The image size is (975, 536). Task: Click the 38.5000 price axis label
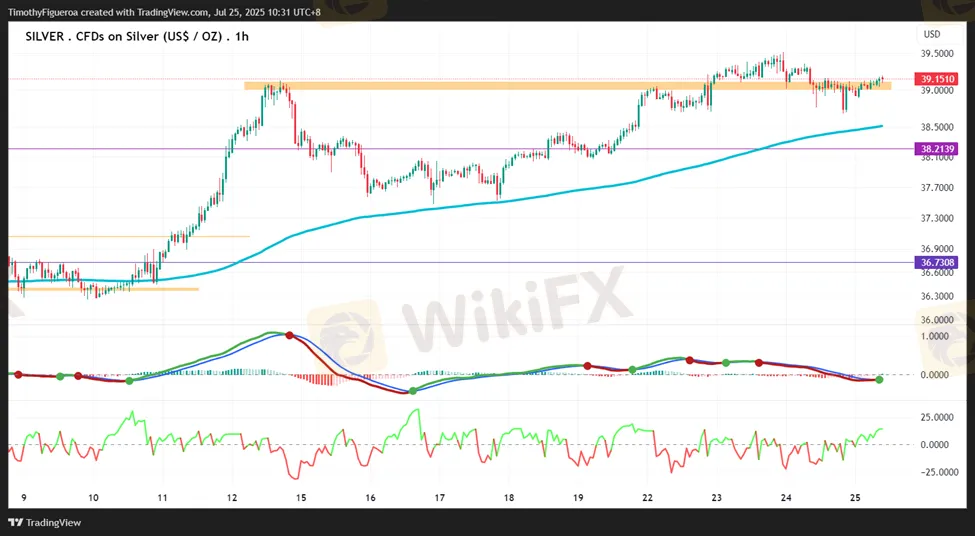click(x=937, y=127)
